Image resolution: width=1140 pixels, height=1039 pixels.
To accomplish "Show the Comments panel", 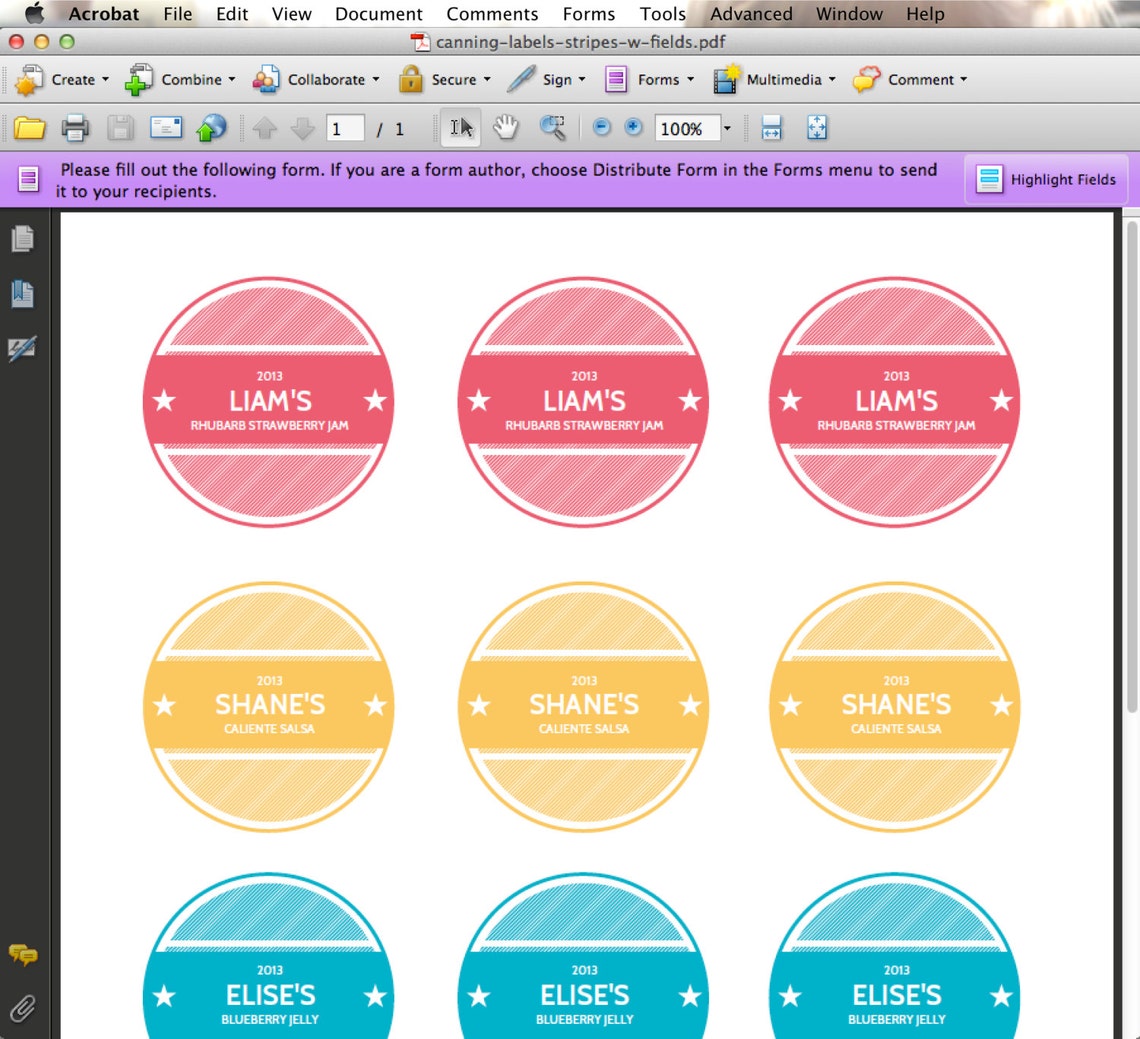I will pos(22,956).
